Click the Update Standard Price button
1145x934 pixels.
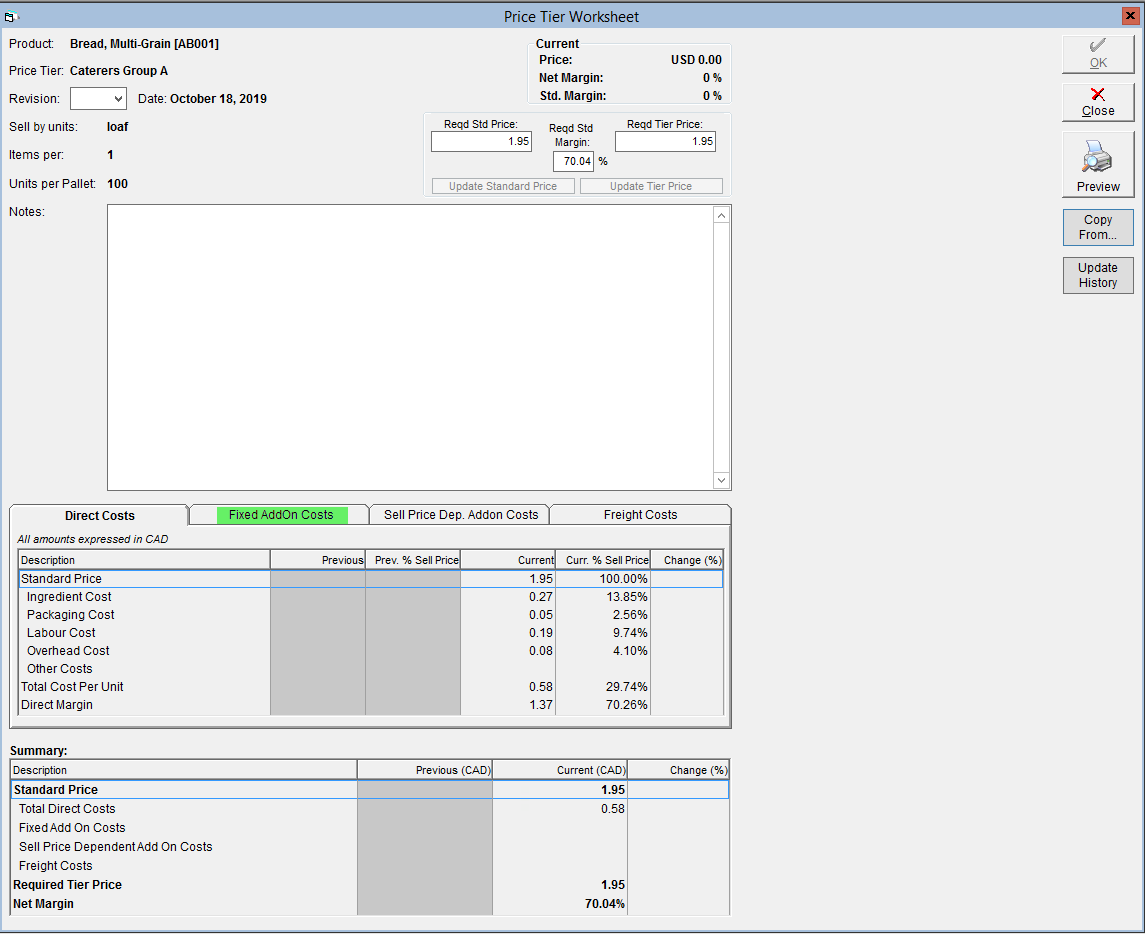[x=503, y=186]
